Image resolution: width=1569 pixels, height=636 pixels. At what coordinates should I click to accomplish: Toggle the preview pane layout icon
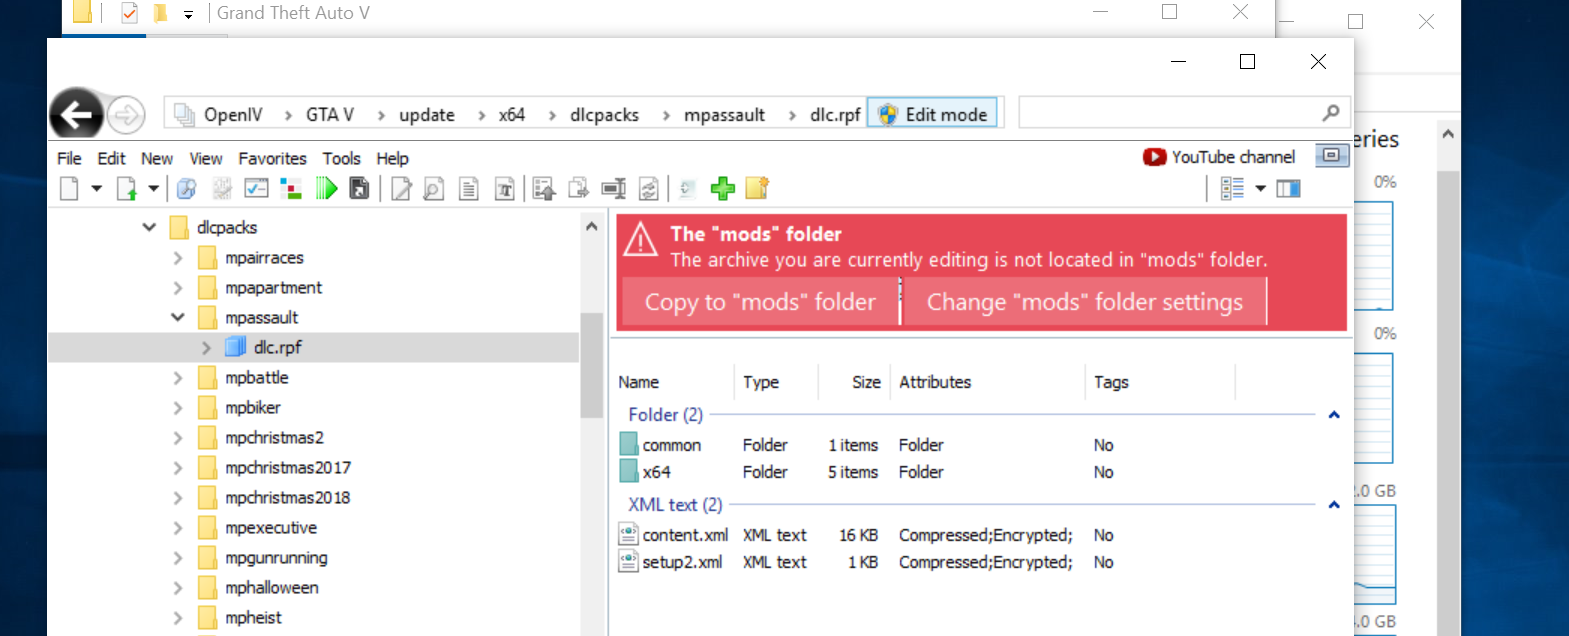tap(1288, 188)
